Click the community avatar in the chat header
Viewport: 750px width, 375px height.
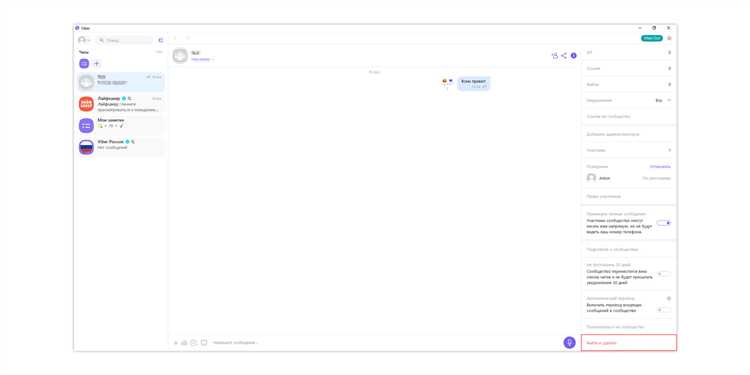[180, 55]
